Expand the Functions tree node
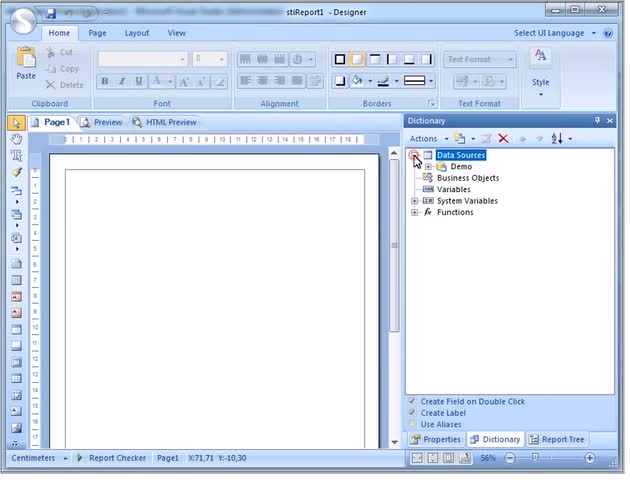The width and height of the screenshot is (630, 480). 414,212
